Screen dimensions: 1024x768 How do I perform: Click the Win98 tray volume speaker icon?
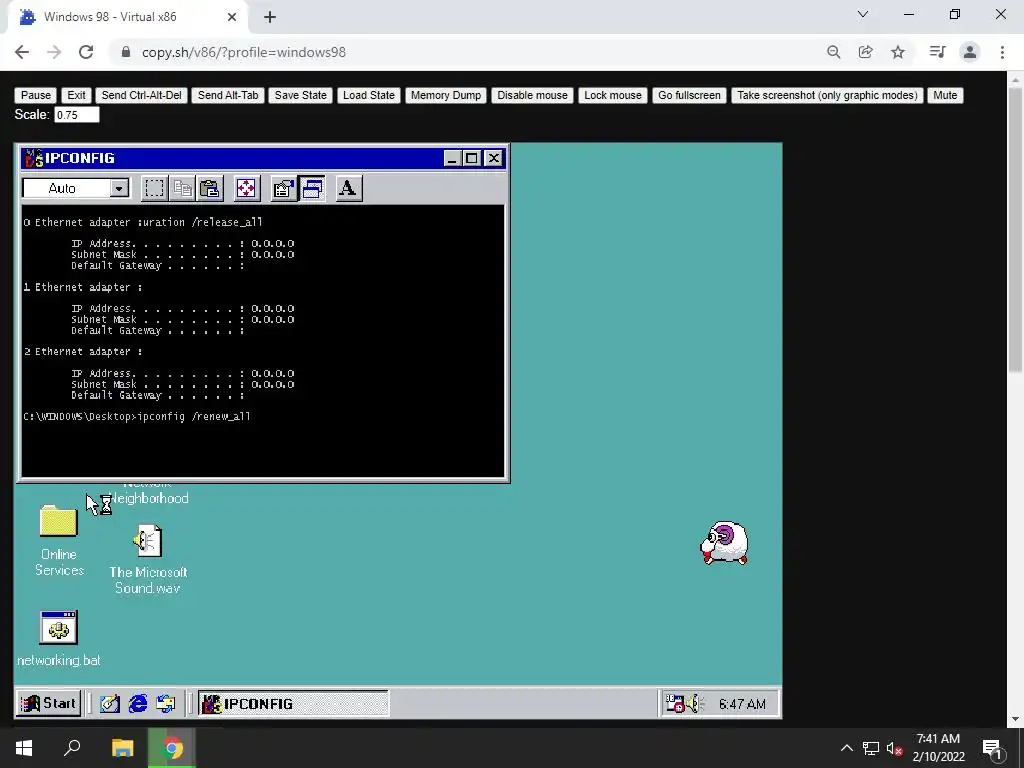coord(694,703)
